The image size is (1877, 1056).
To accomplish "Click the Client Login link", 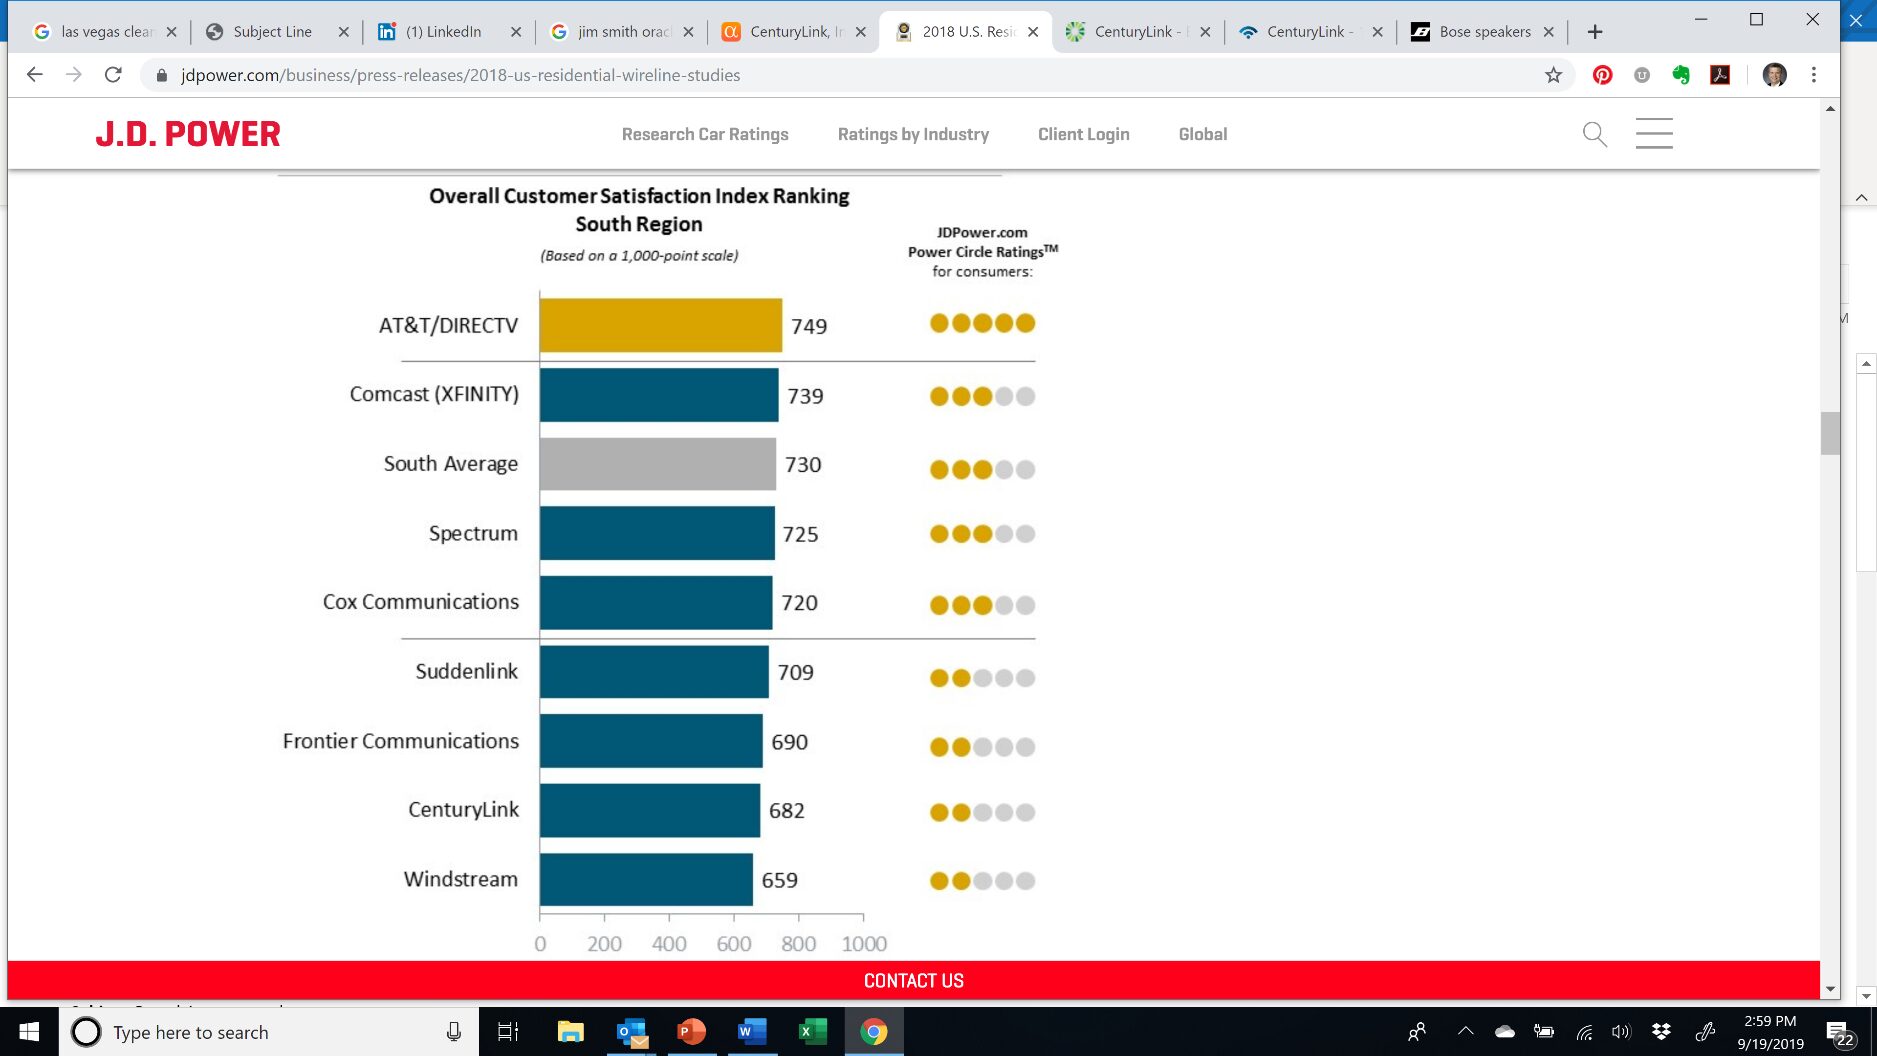I will [1083, 134].
